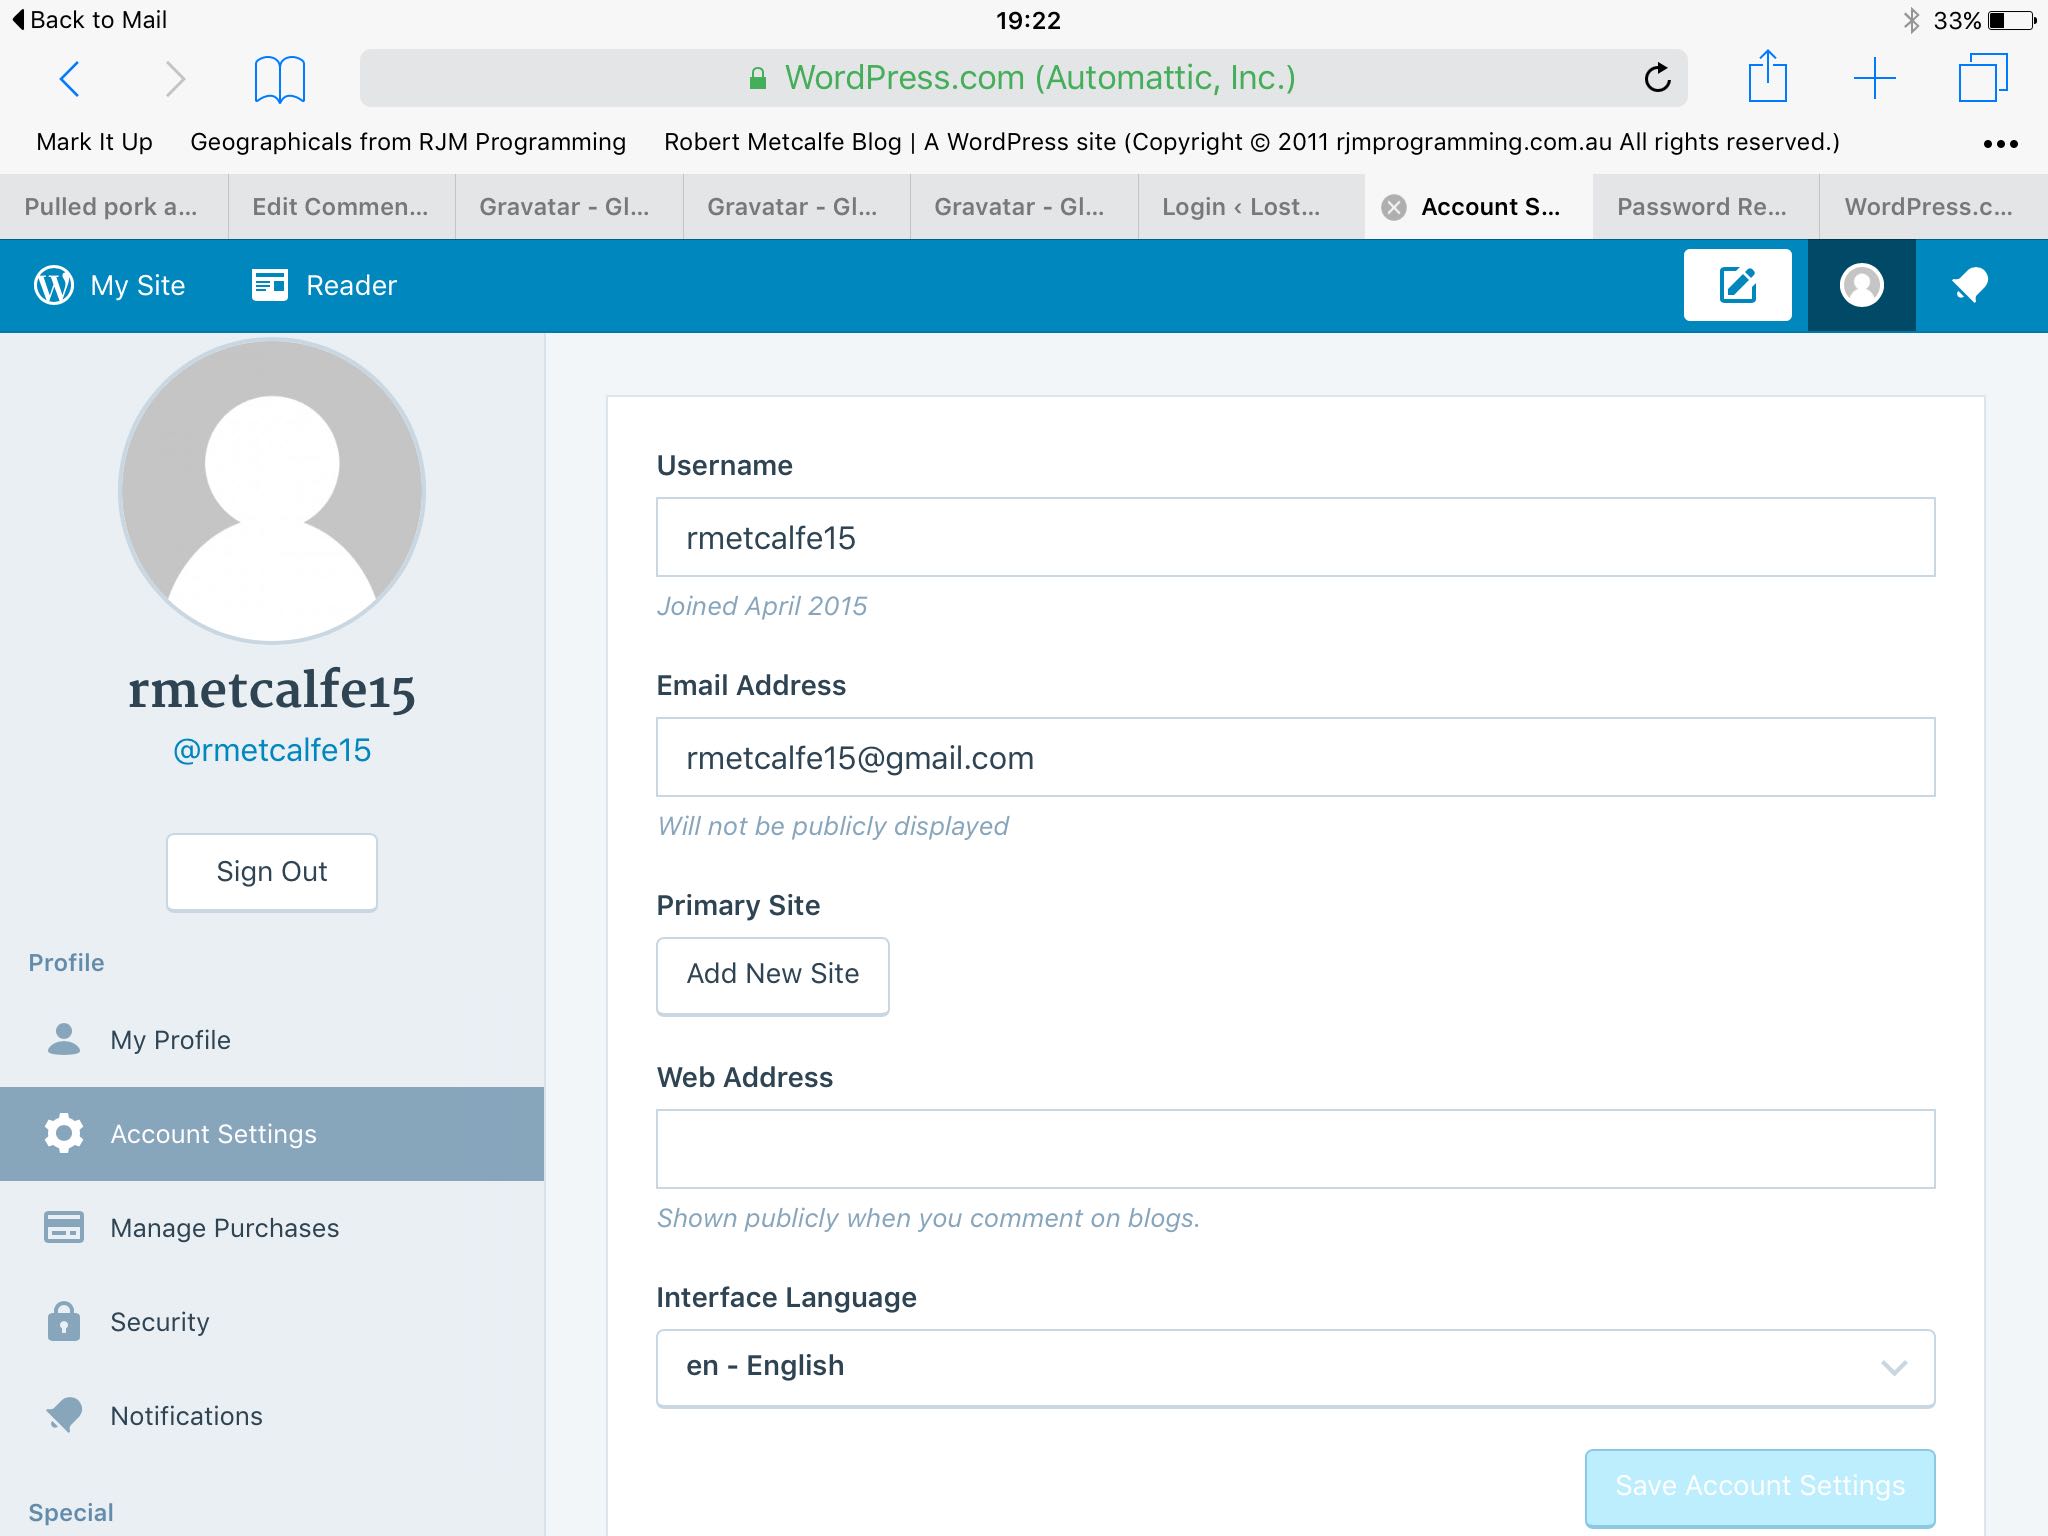Open the favorites bar overflow dots
The image size is (2048, 1536).
(x=2000, y=144)
